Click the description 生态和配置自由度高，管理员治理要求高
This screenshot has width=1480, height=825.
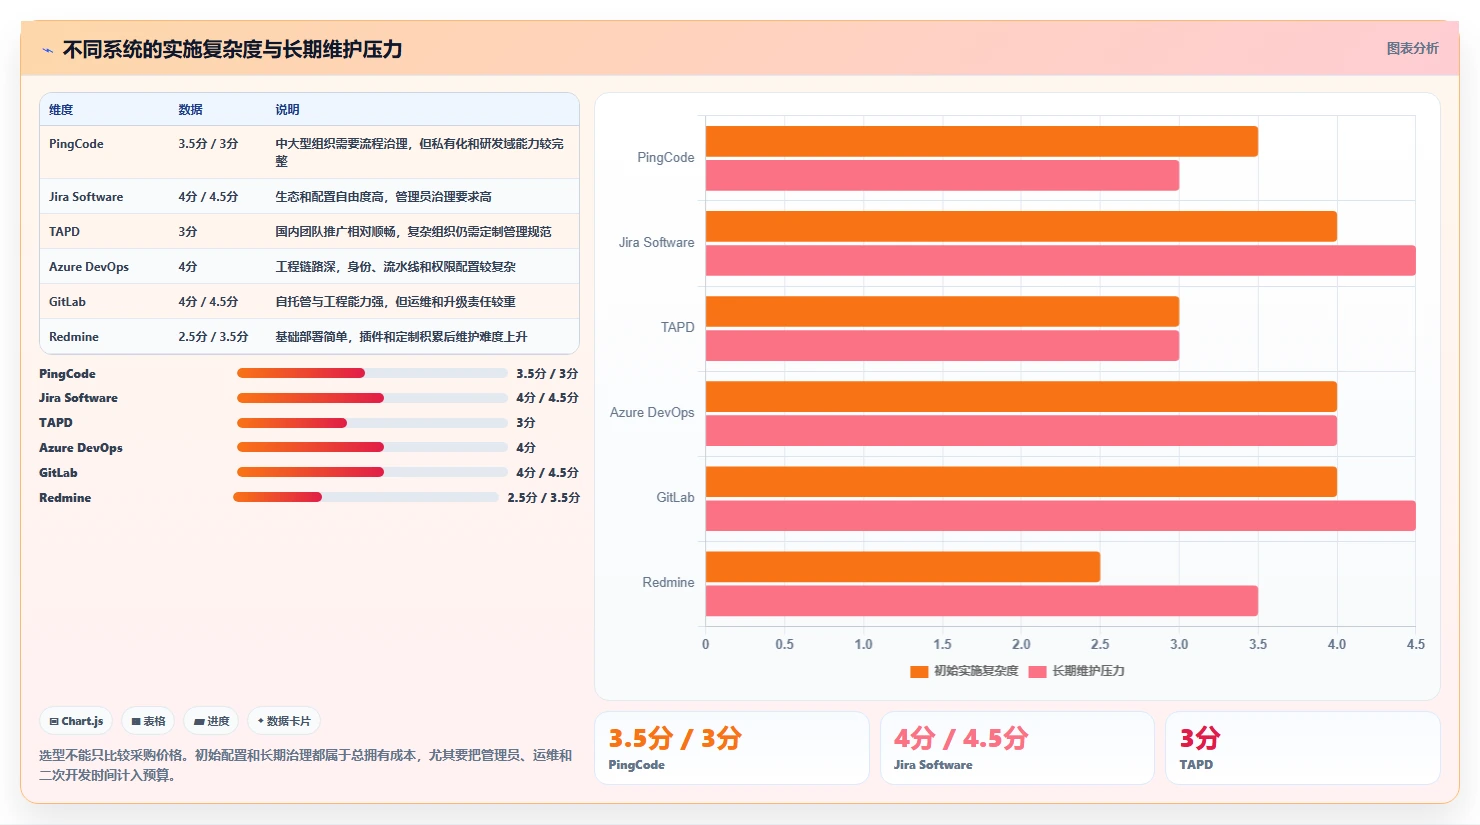tap(383, 197)
